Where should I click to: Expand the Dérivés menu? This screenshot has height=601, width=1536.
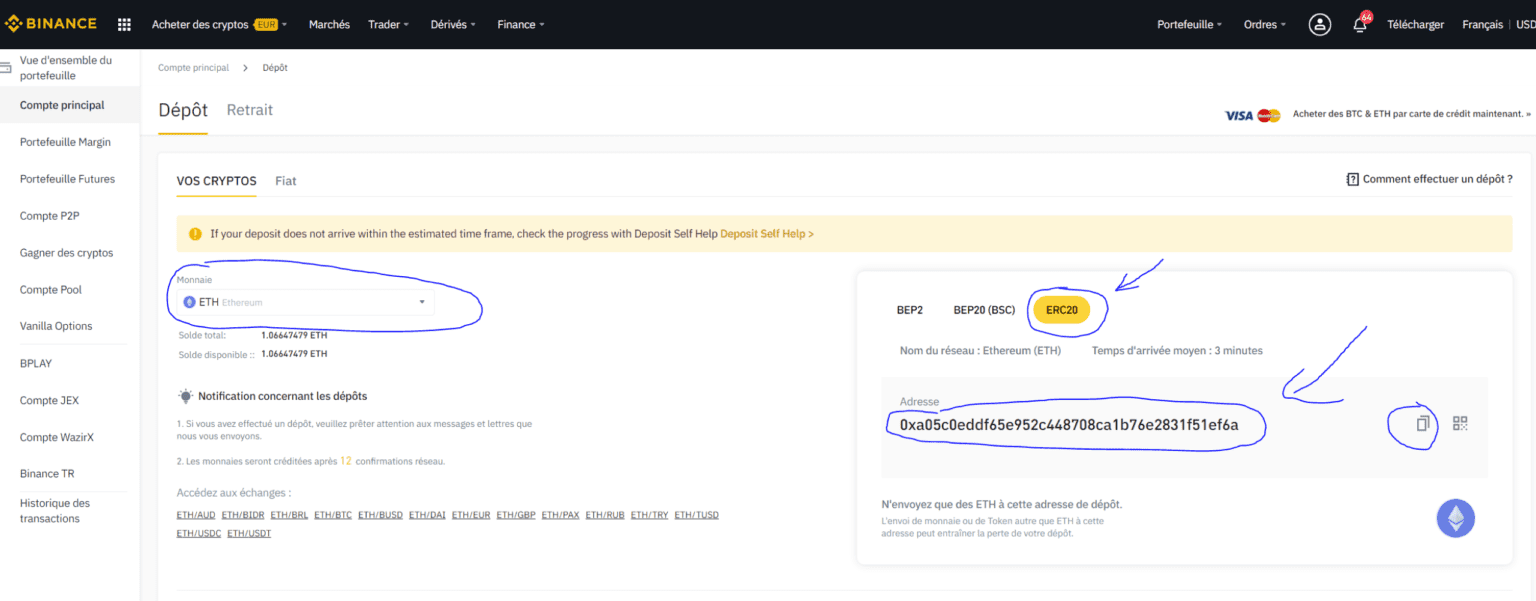click(453, 24)
